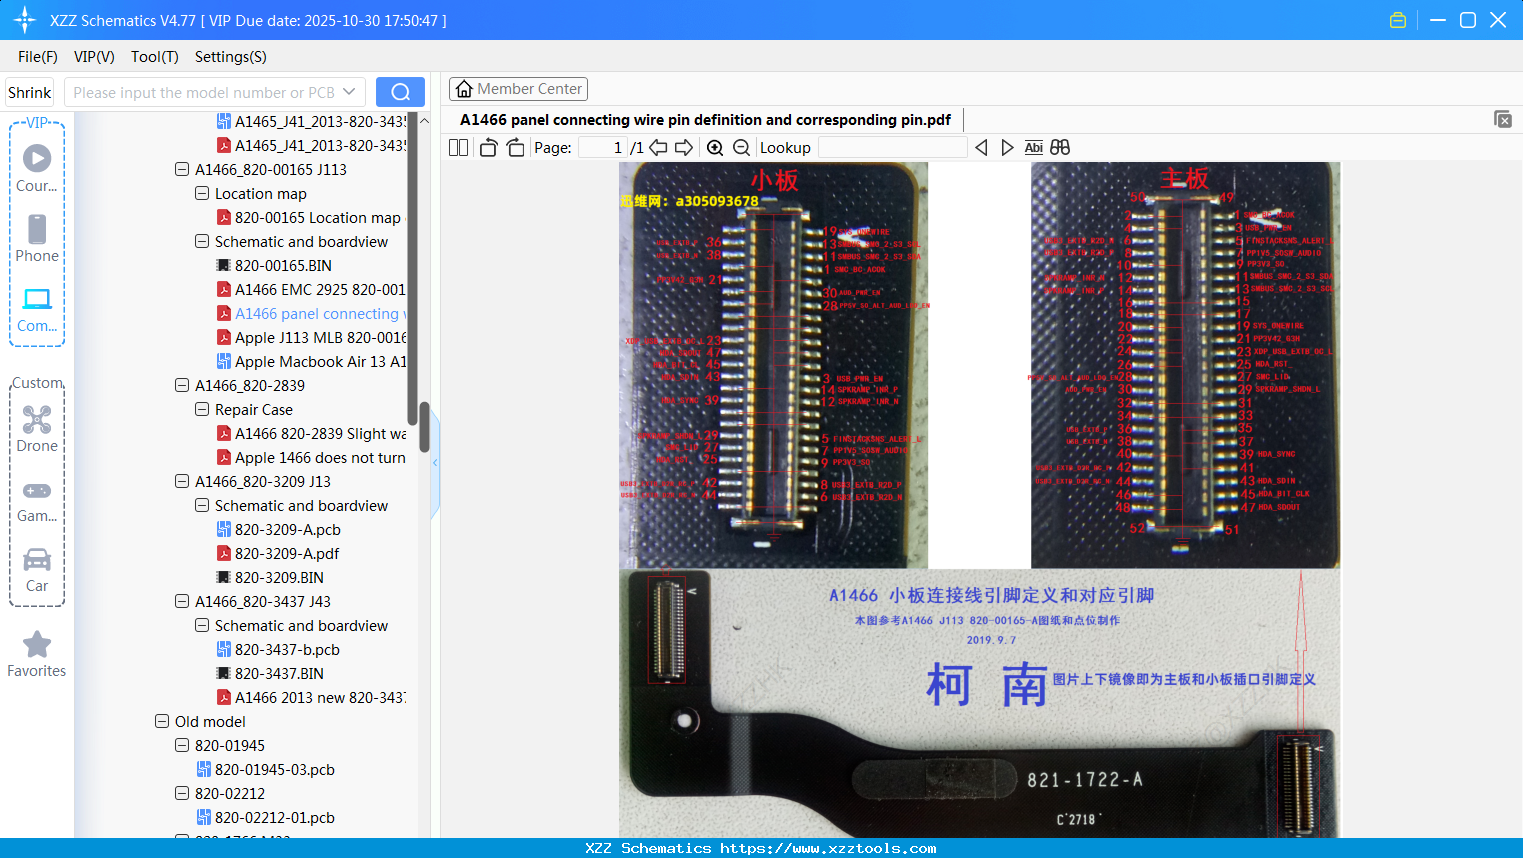The height and width of the screenshot is (858, 1523).
Task: Open the model number dropdown arrow
Action: (x=349, y=92)
